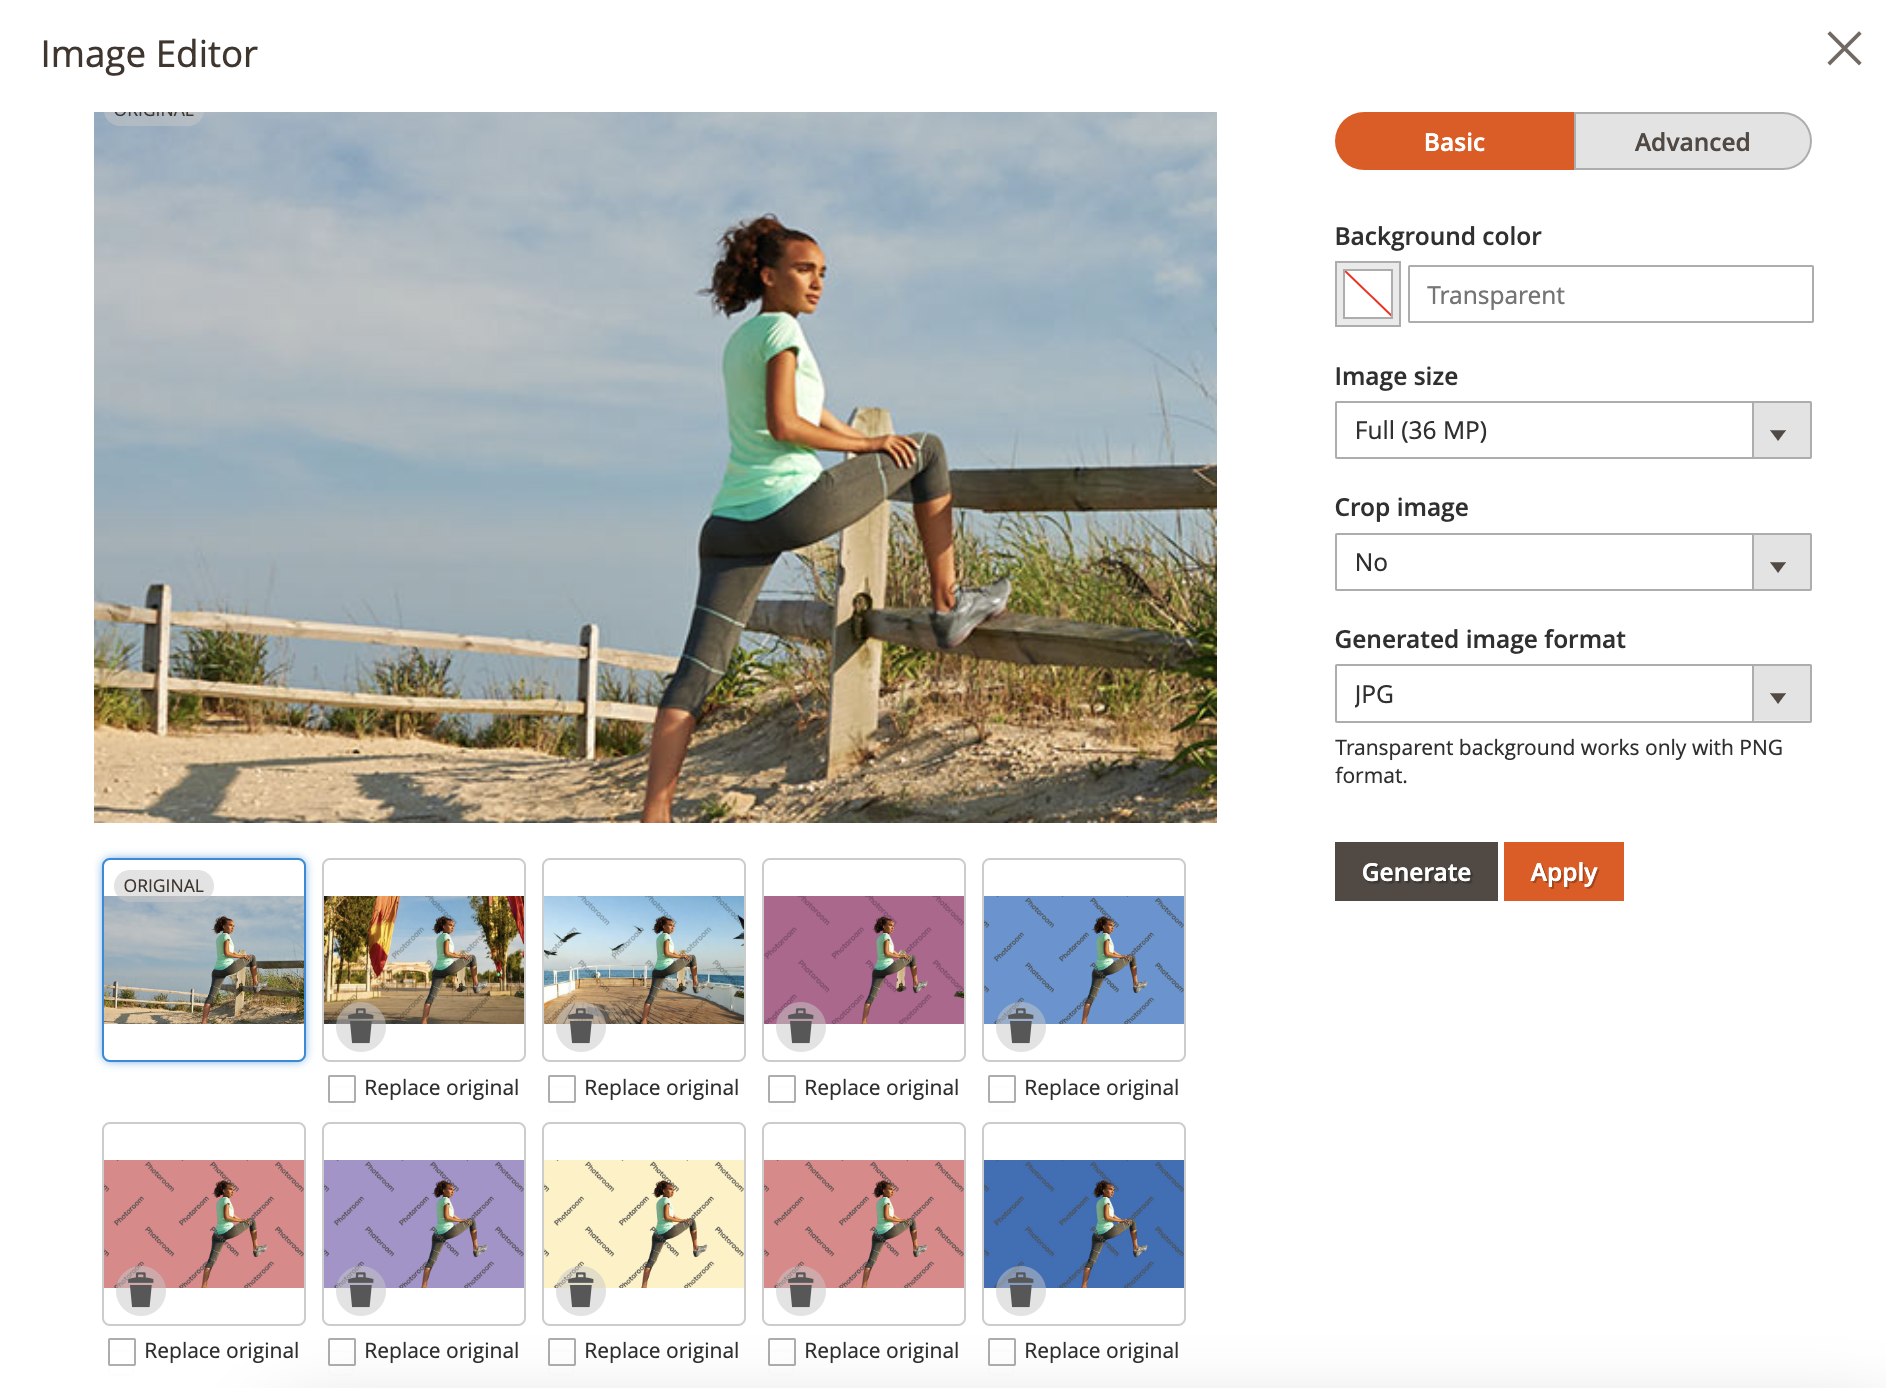Delete the light blue background variant
The image size is (1886, 1388).
(x=1021, y=1025)
